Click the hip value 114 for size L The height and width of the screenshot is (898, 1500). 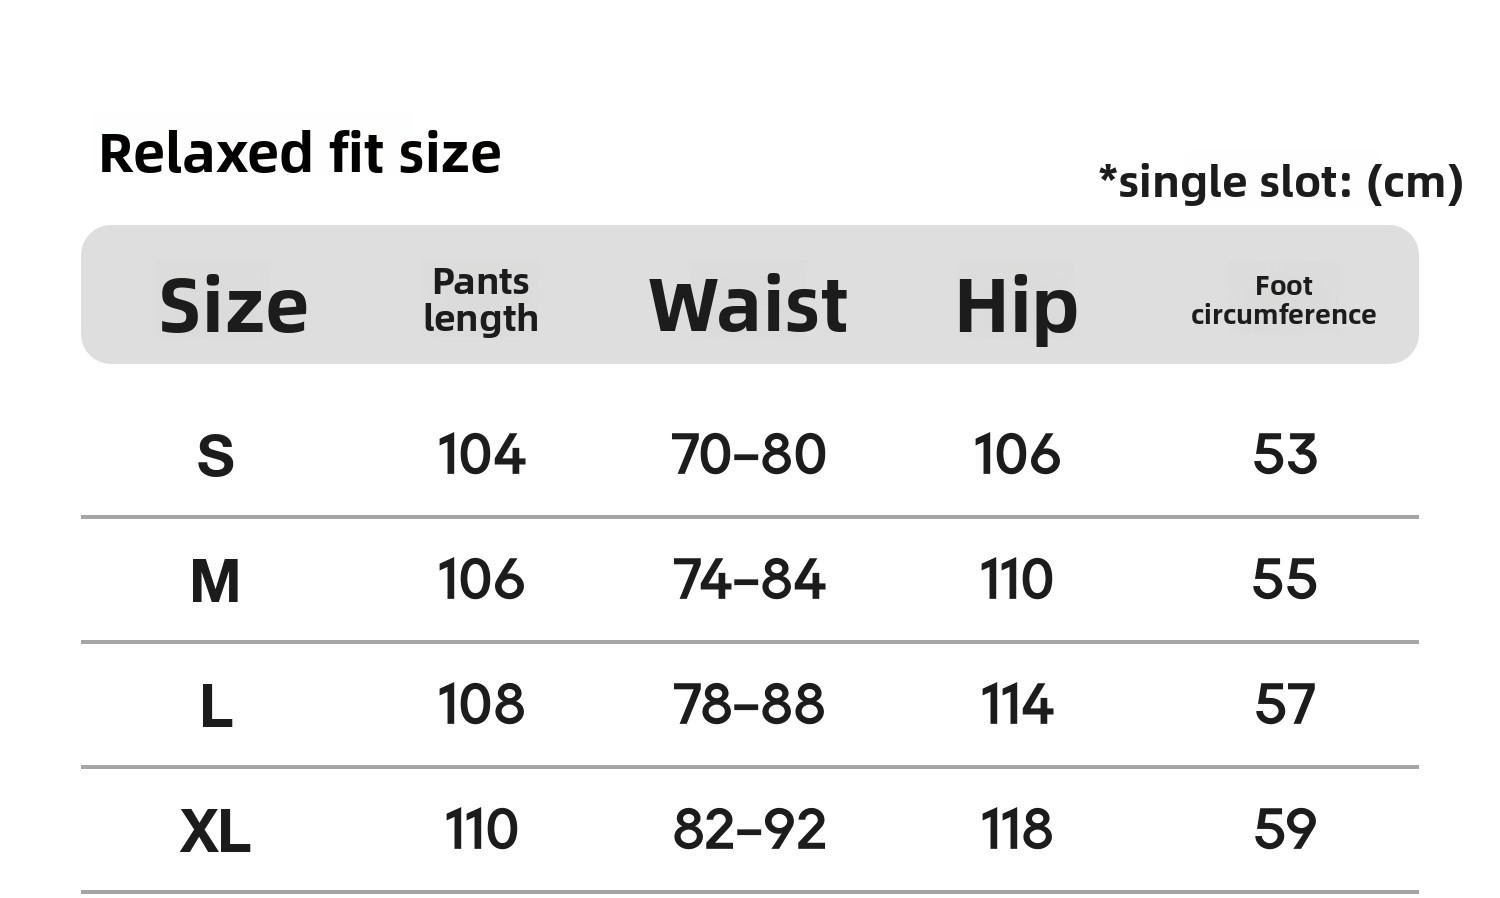(1016, 705)
